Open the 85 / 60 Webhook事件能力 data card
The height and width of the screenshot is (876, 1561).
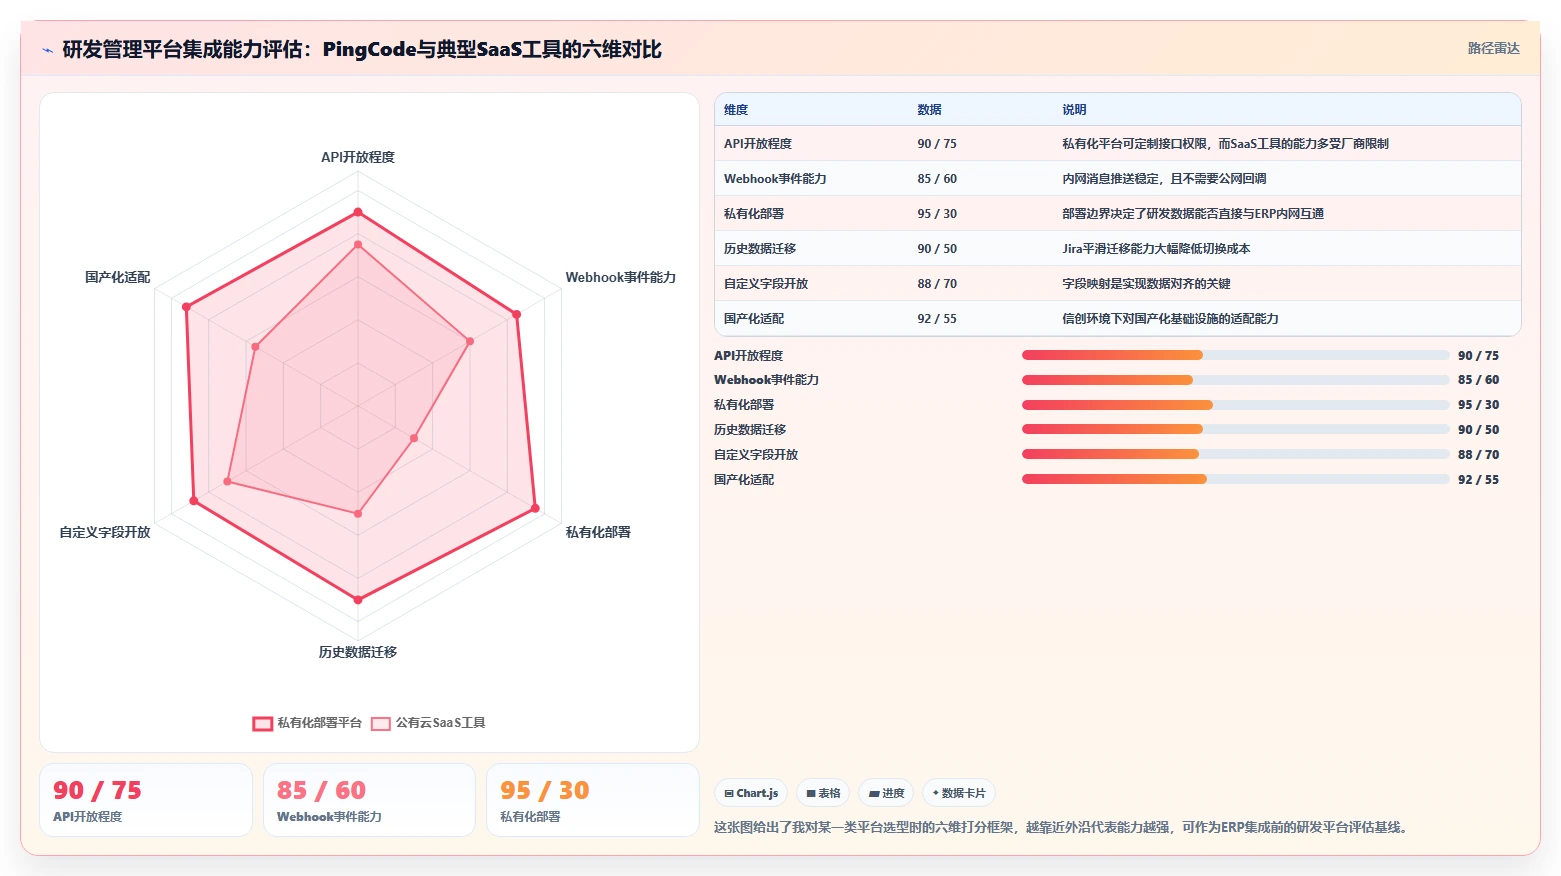tap(369, 800)
